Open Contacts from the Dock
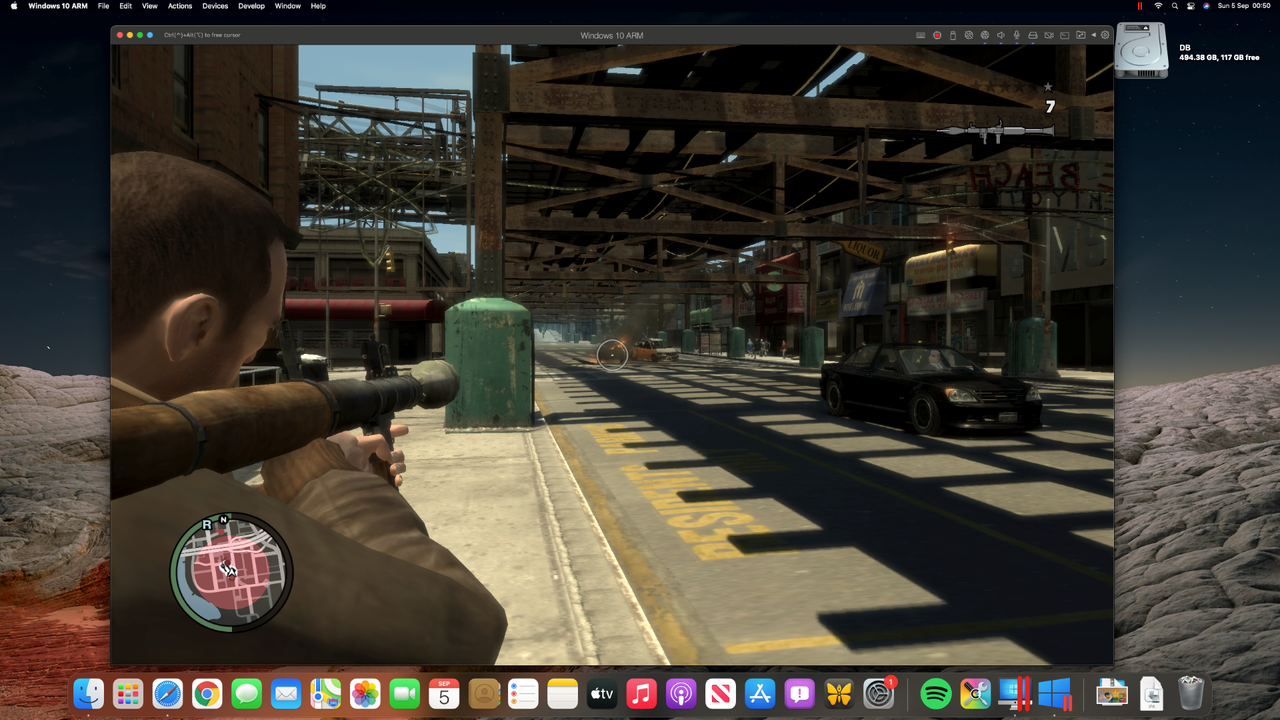This screenshot has height=720, width=1280. (x=484, y=693)
